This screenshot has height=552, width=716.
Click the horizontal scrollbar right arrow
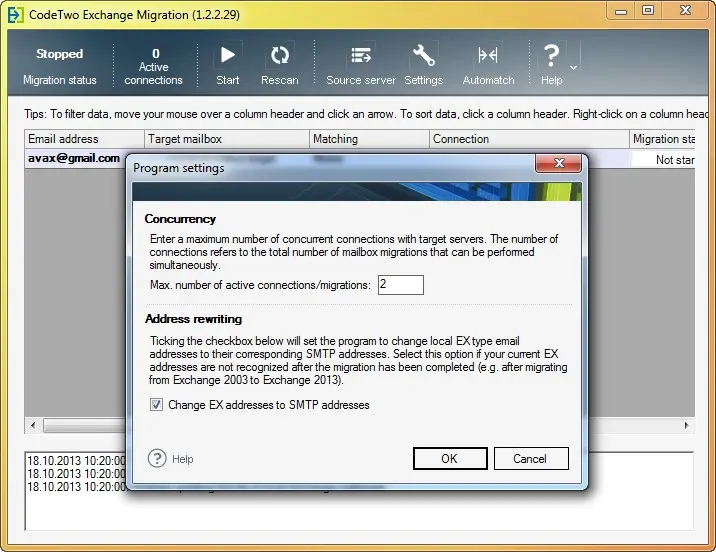686,426
